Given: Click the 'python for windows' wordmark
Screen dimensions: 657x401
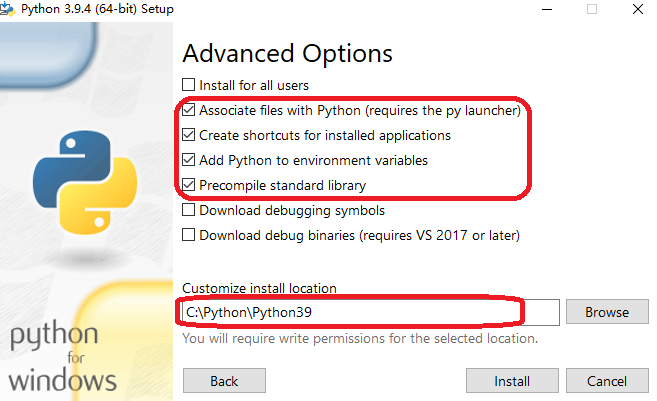Looking at the screenshot, I should 62,358.
